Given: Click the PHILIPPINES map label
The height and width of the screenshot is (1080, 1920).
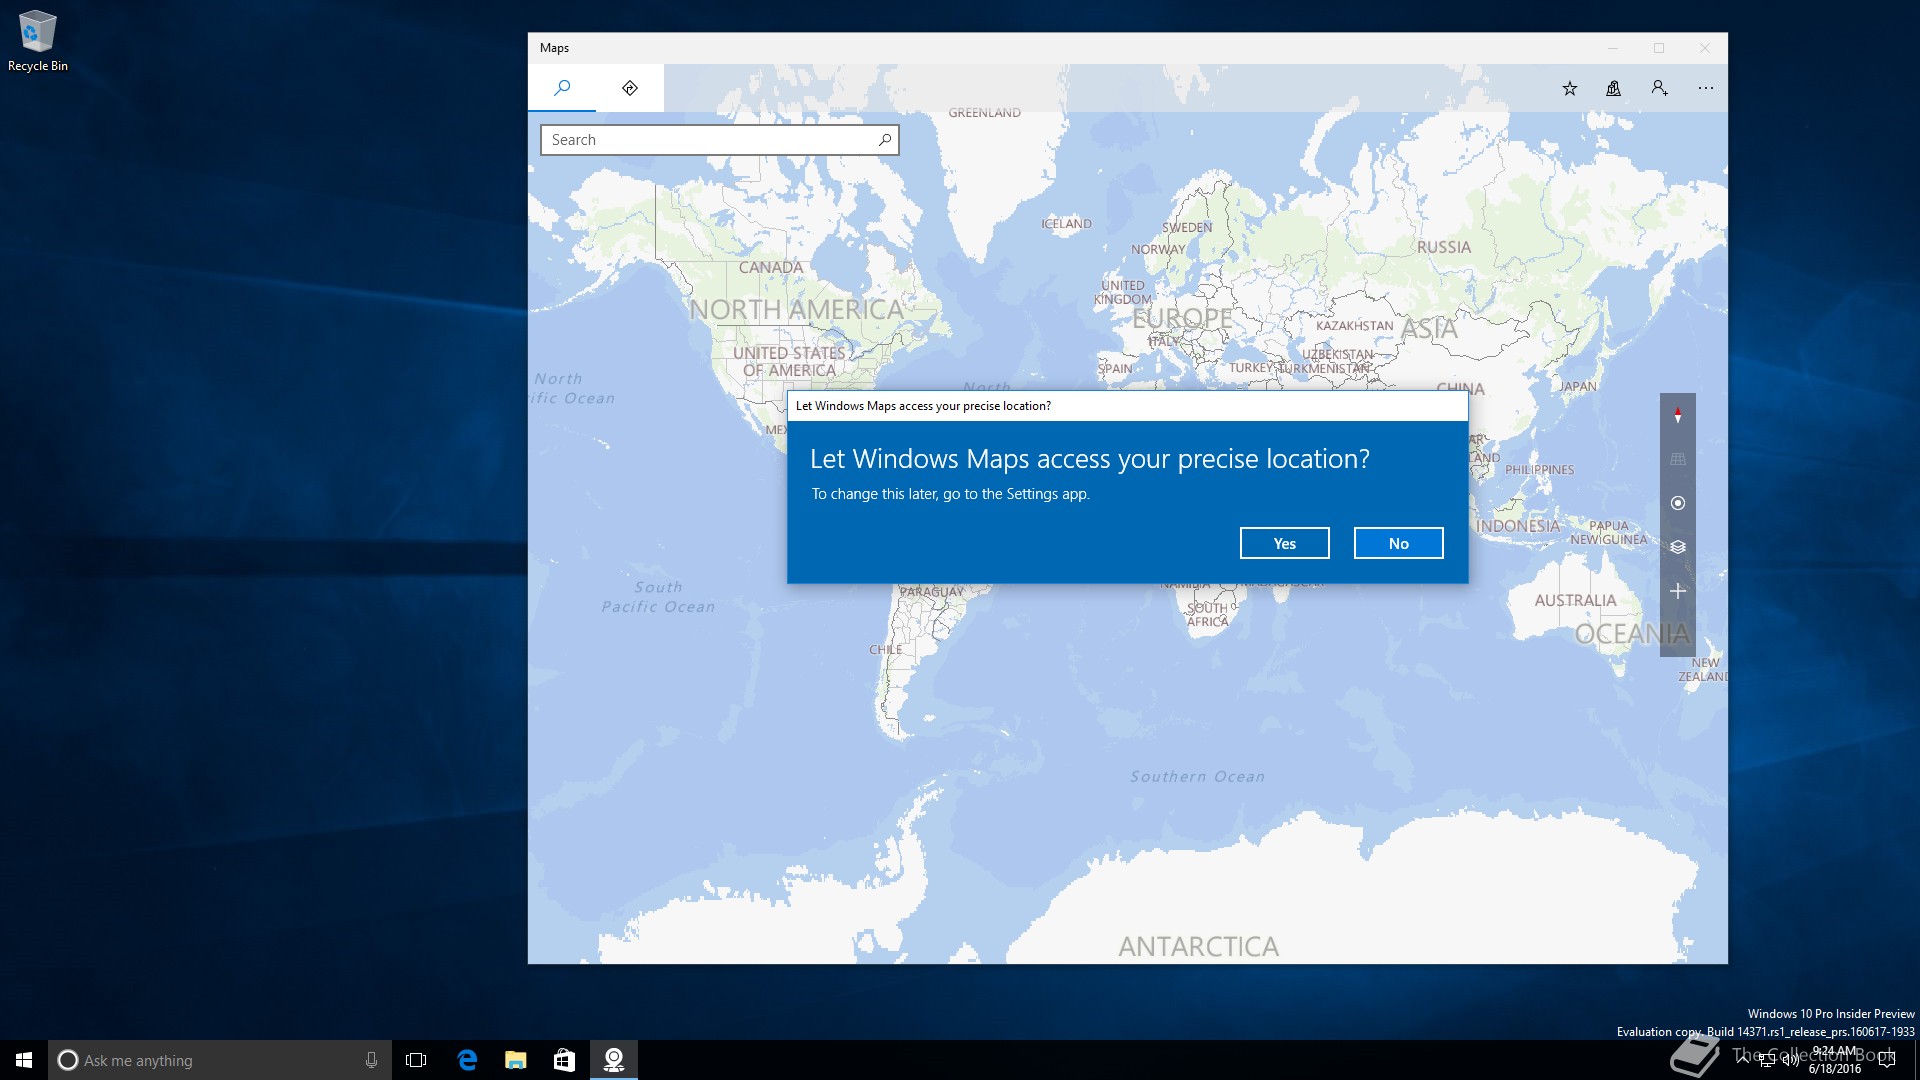Looking at the screenshot, I should (1539, 470).
